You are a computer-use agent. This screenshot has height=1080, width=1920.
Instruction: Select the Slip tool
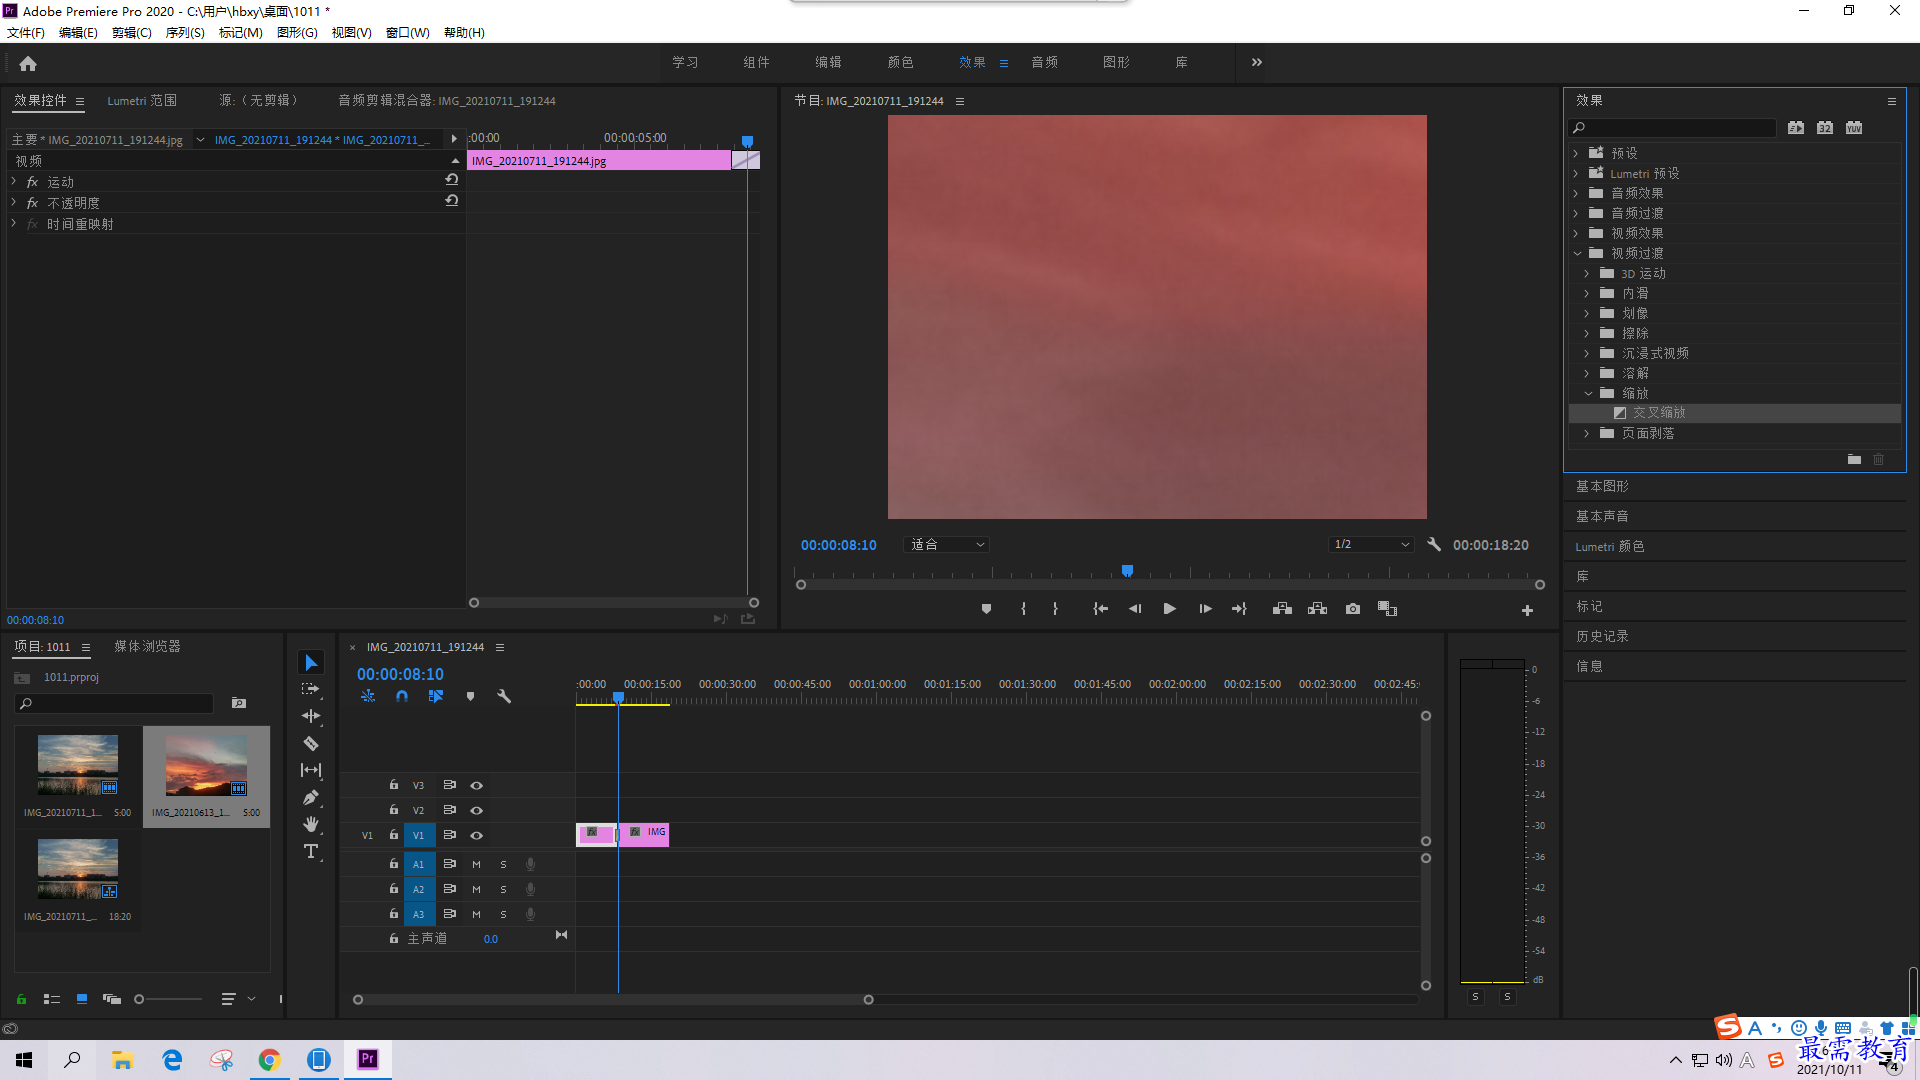[311, 770]
